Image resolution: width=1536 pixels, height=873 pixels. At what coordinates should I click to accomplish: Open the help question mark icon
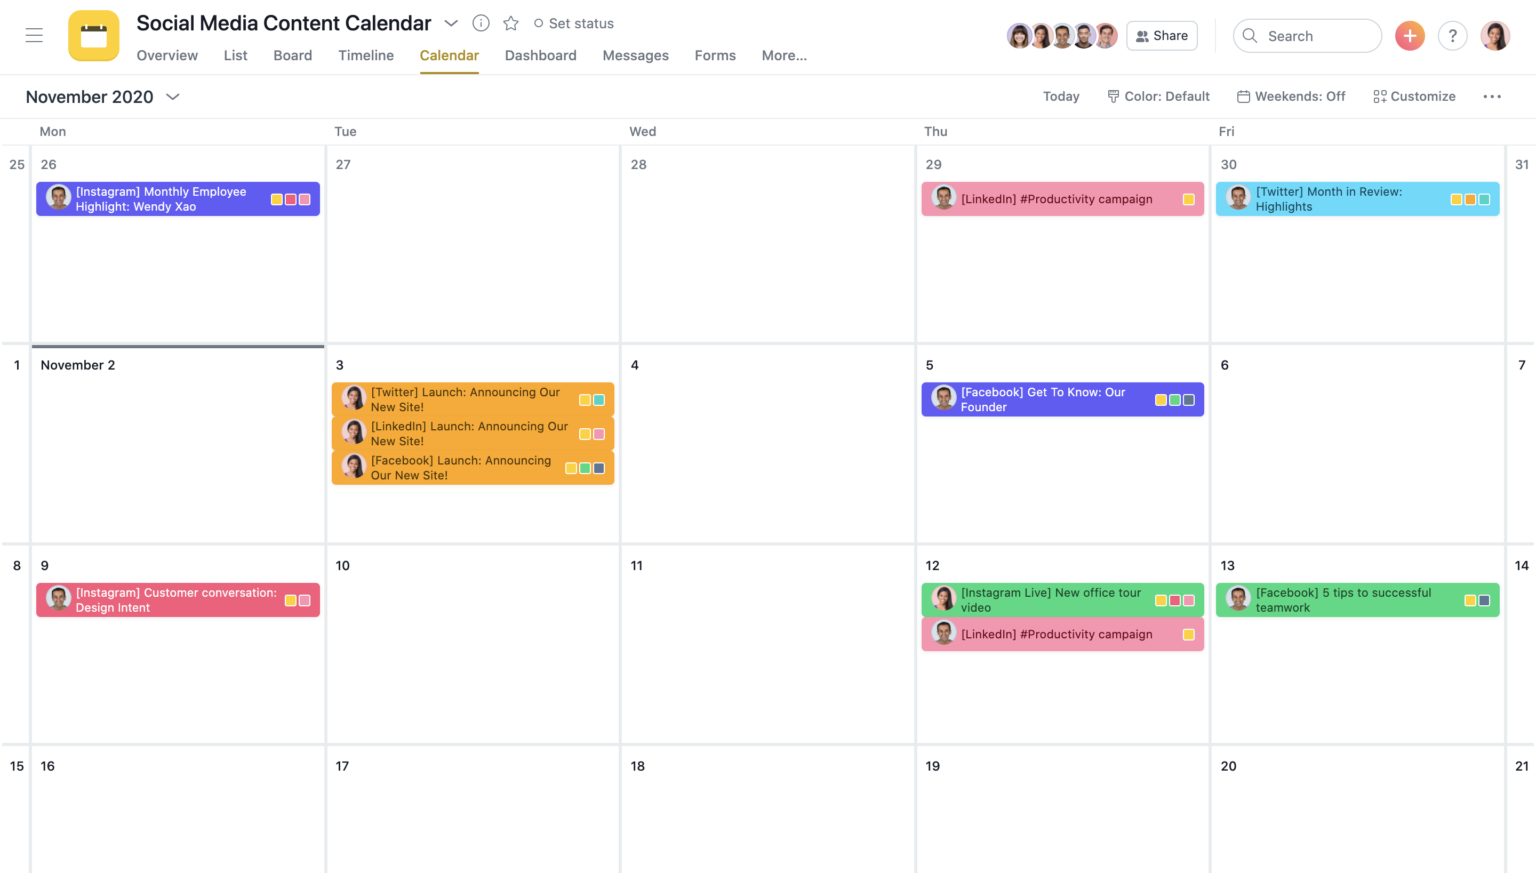[1453, 36]
